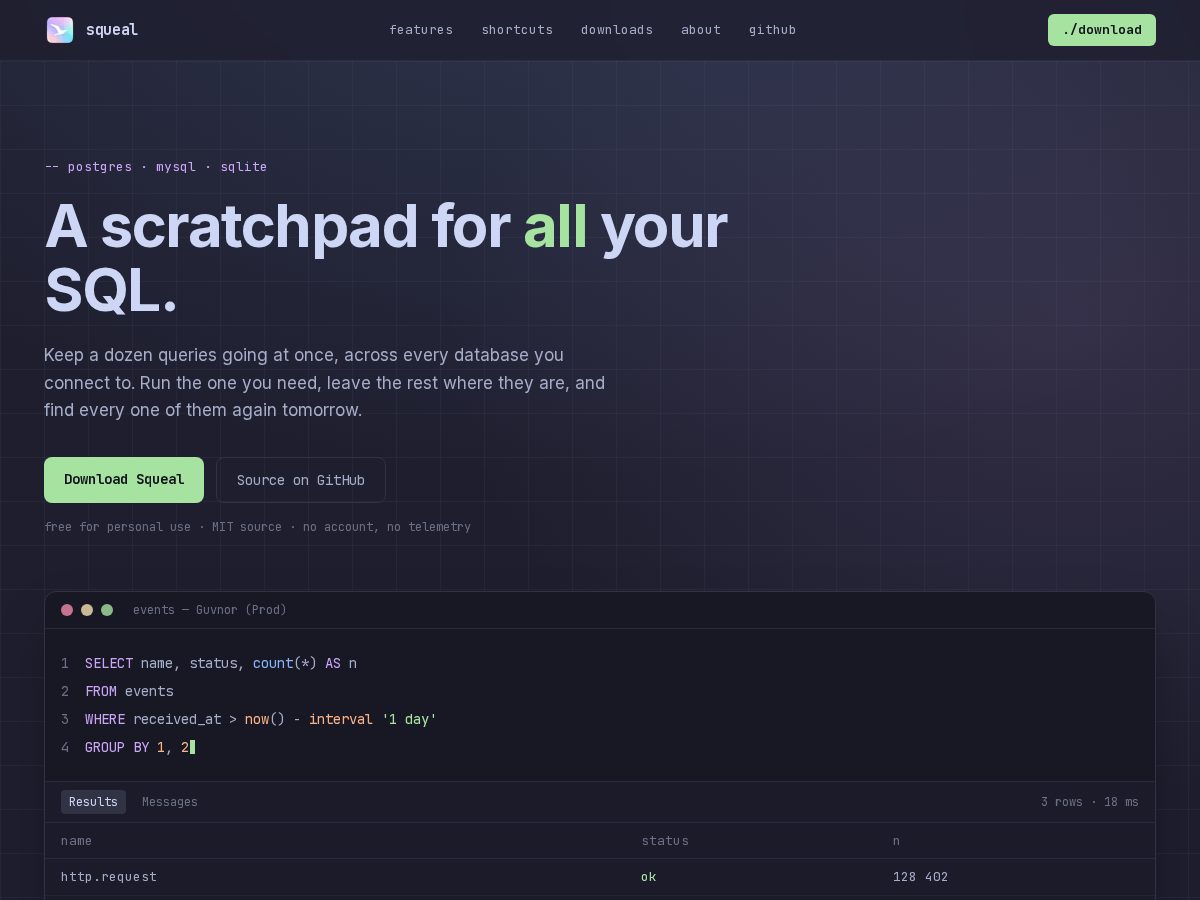This screenshot has height=900, width=1200.
Task: Click the 'n' column header
Action: pyautogui.click(x=896, y=841)
